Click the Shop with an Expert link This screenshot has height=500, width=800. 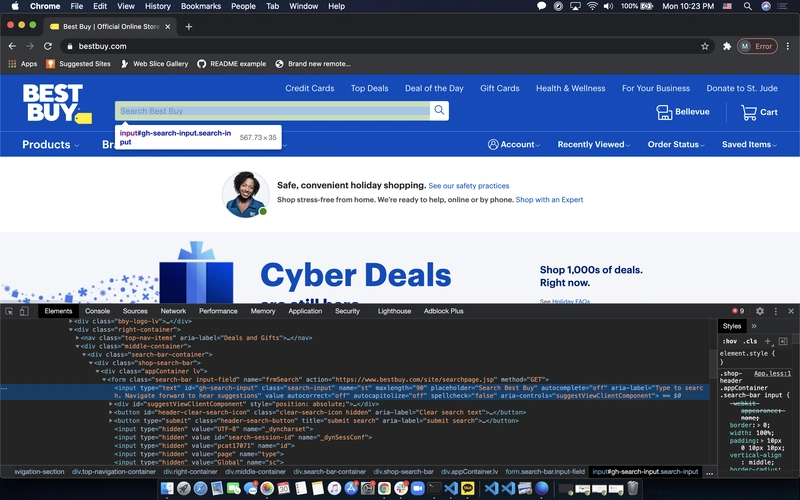click(549, 199)
